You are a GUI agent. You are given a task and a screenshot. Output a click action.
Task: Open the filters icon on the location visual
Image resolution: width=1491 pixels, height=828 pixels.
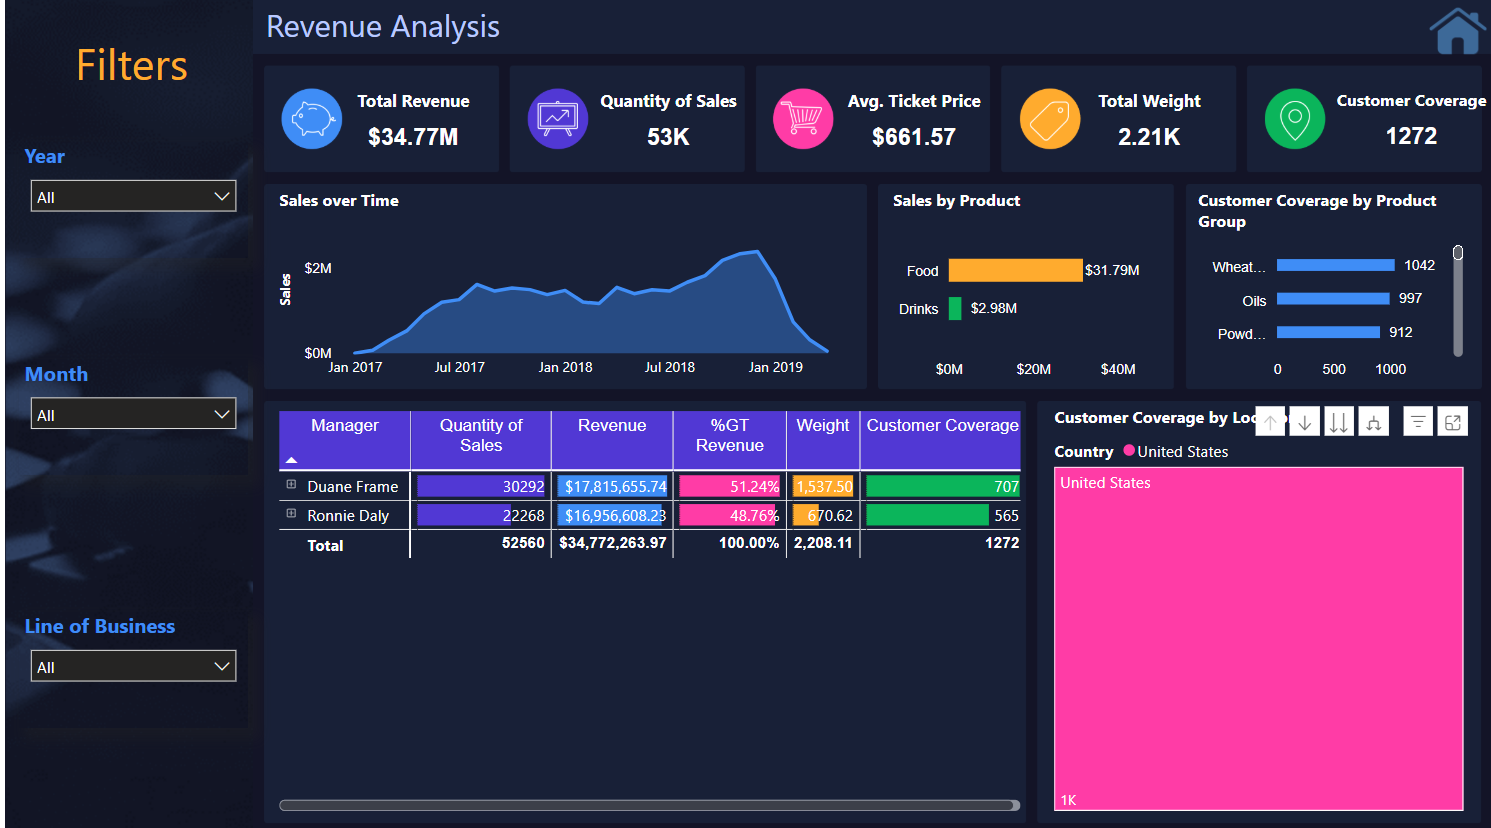1417,421
